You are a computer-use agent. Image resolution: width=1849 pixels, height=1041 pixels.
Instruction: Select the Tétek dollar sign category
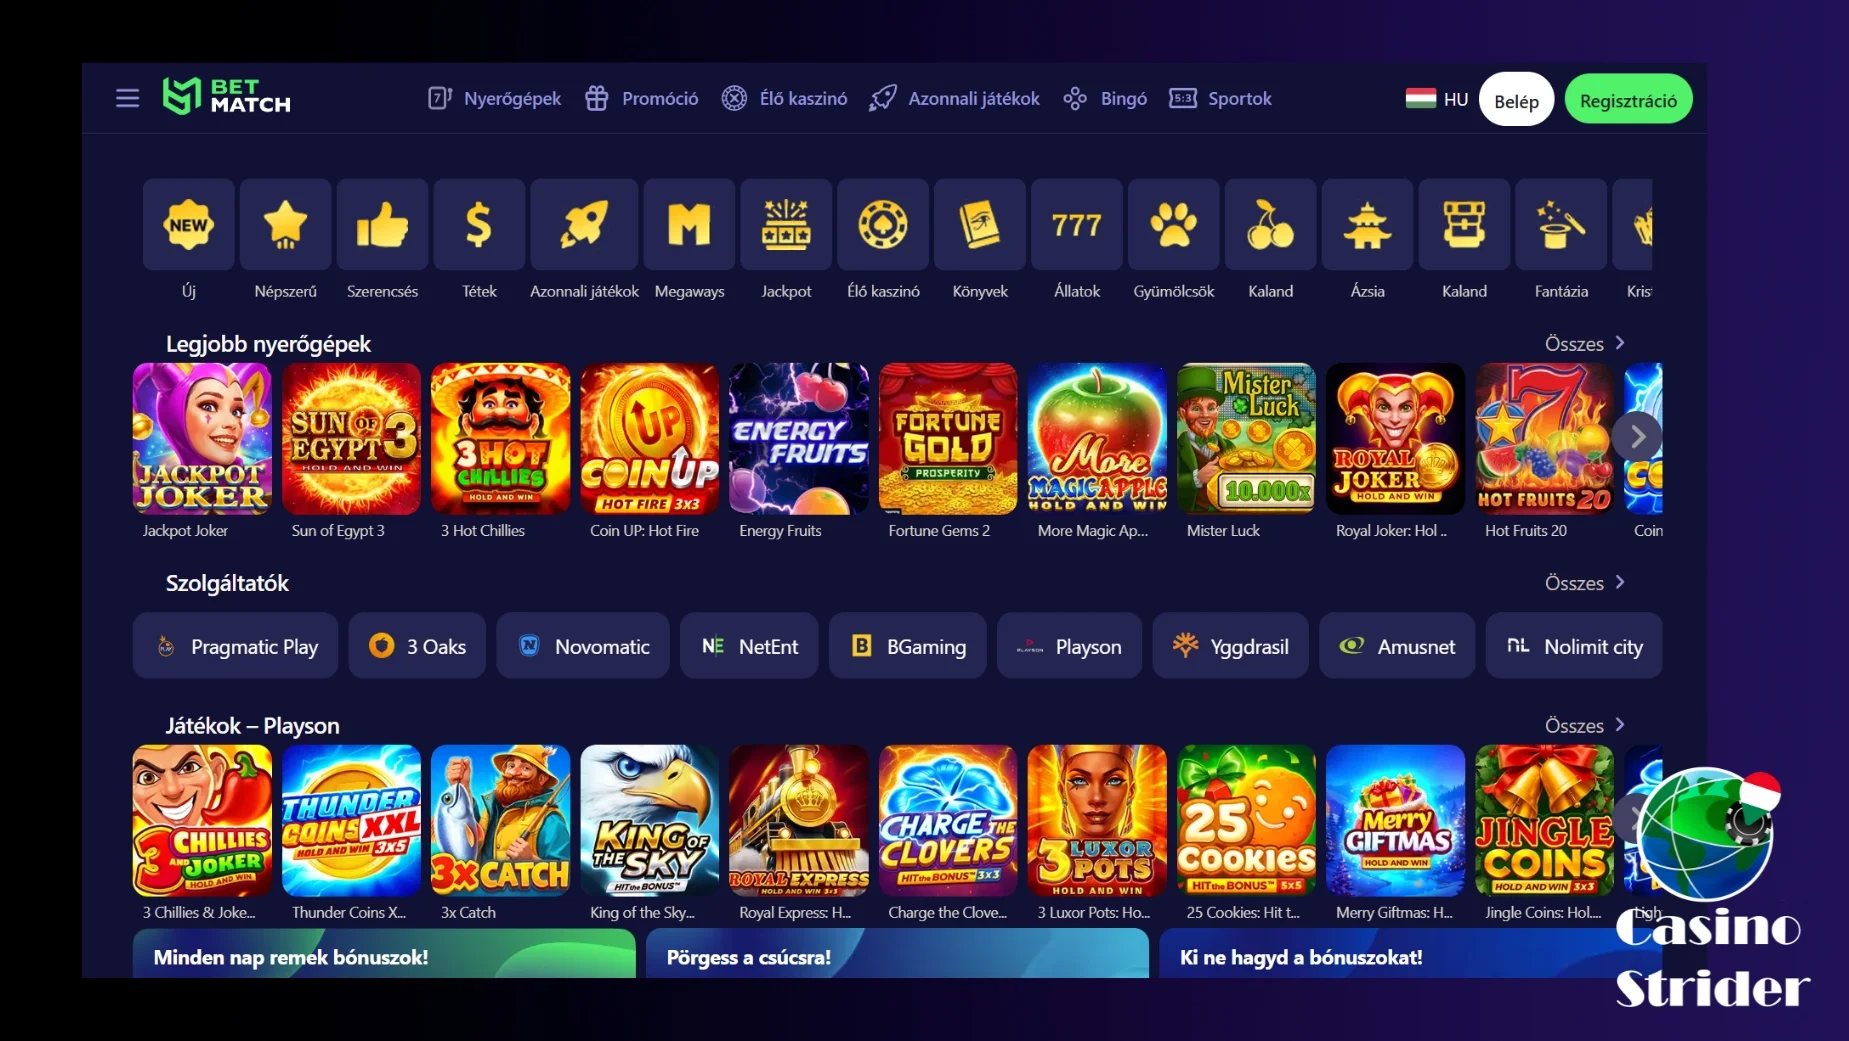(479, 225)
